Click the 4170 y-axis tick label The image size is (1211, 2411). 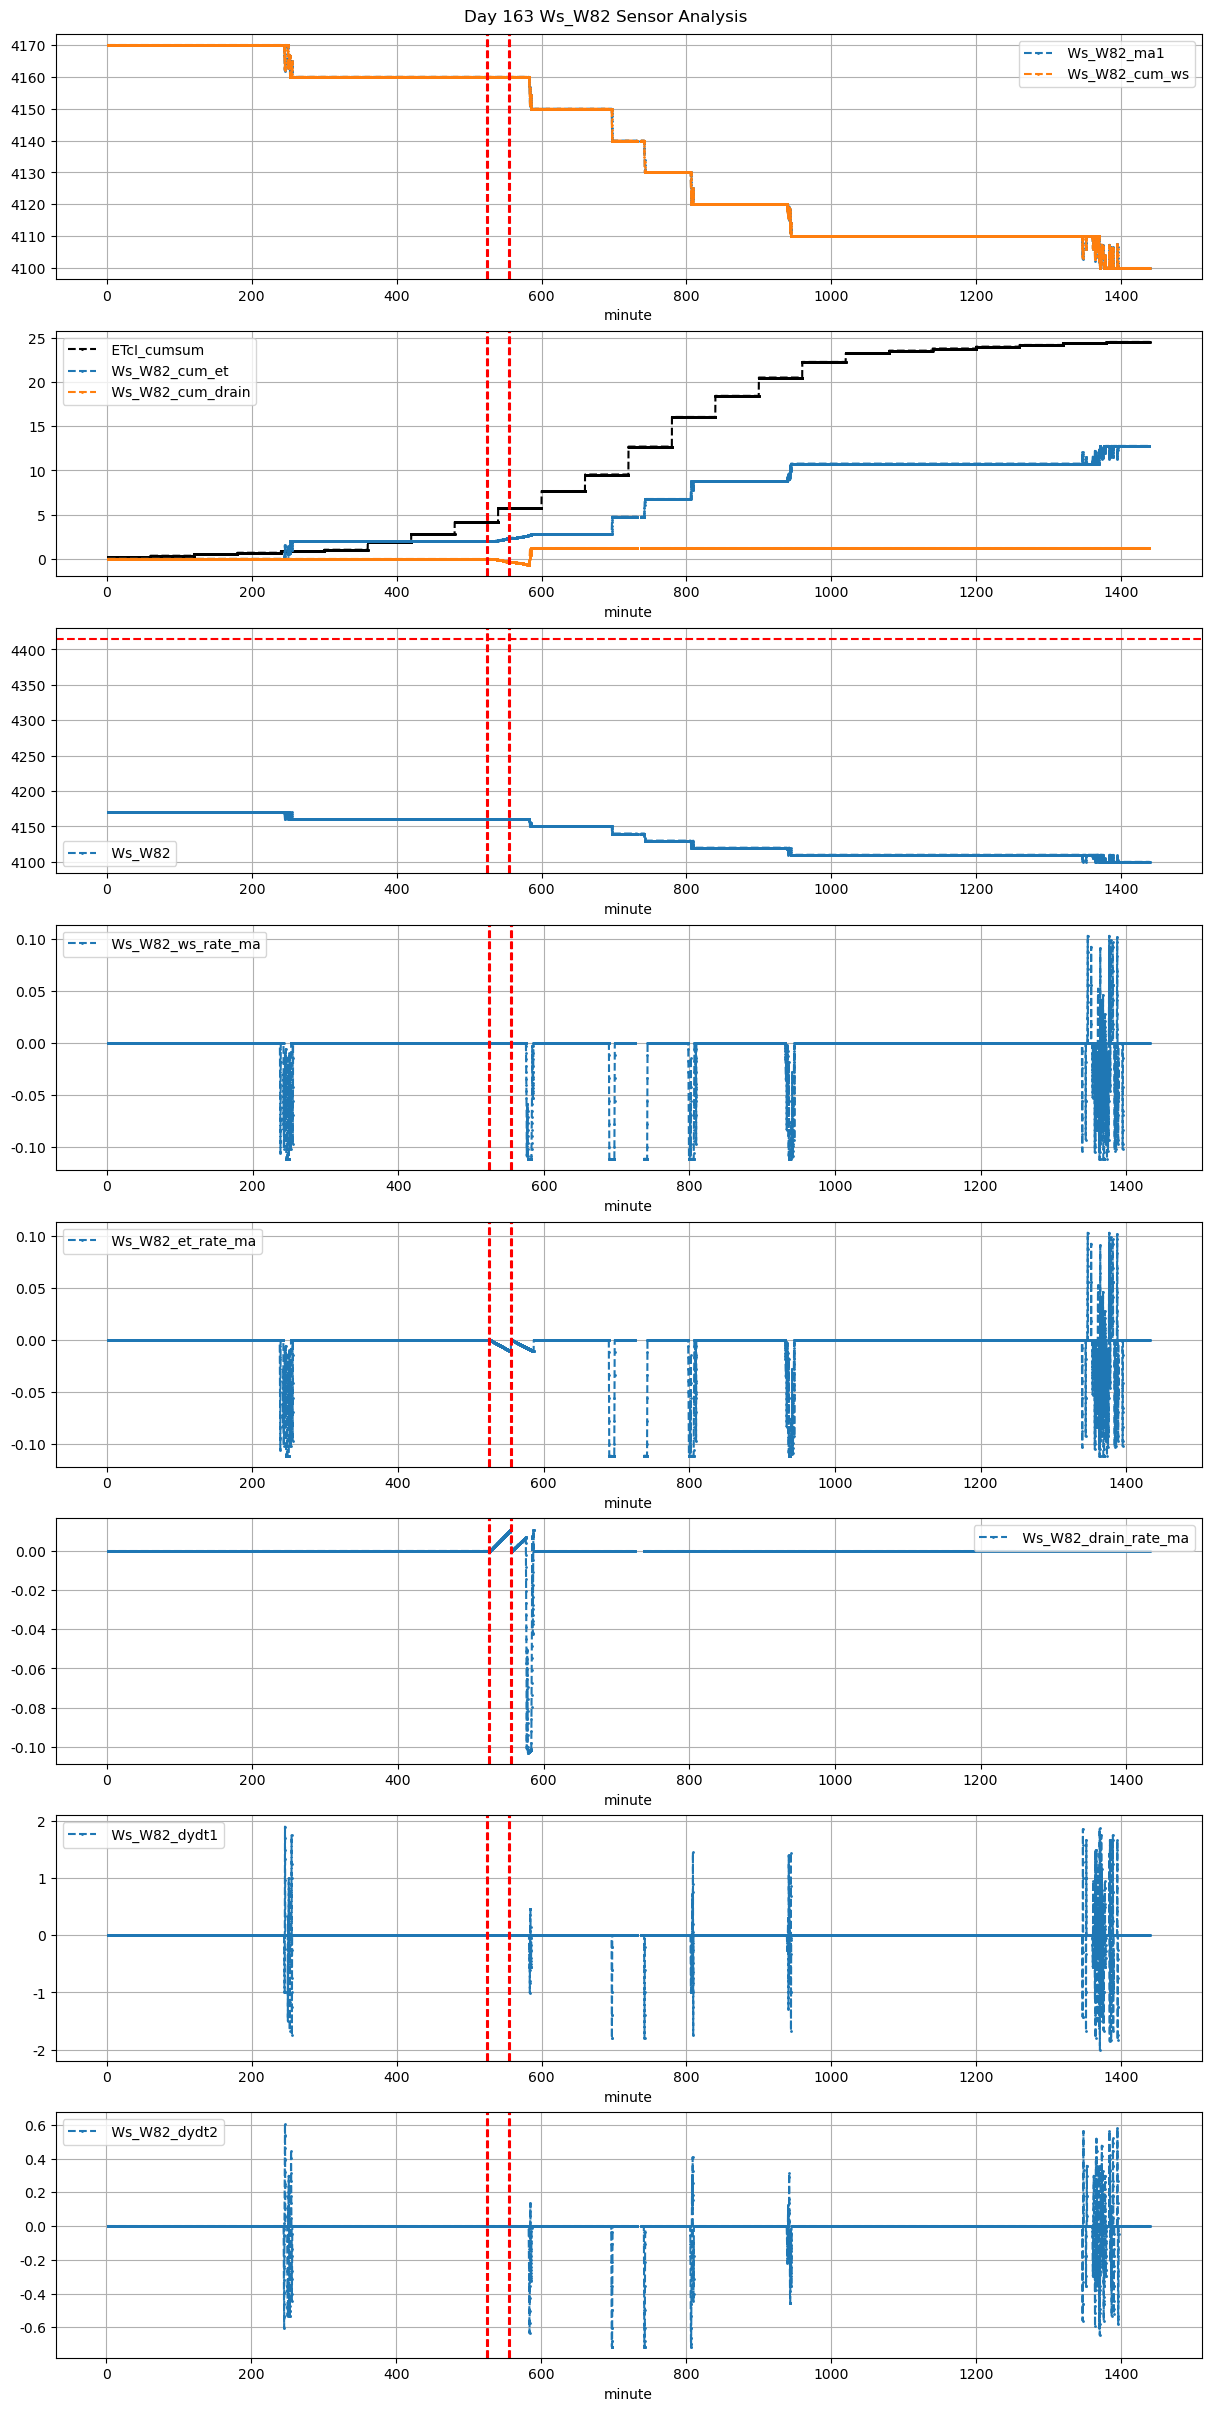(x=27, y=46)
